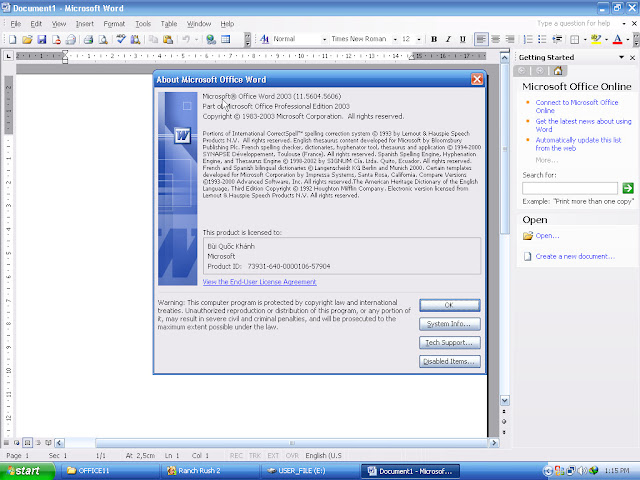Toggle Italic formatting

(448, 39)
